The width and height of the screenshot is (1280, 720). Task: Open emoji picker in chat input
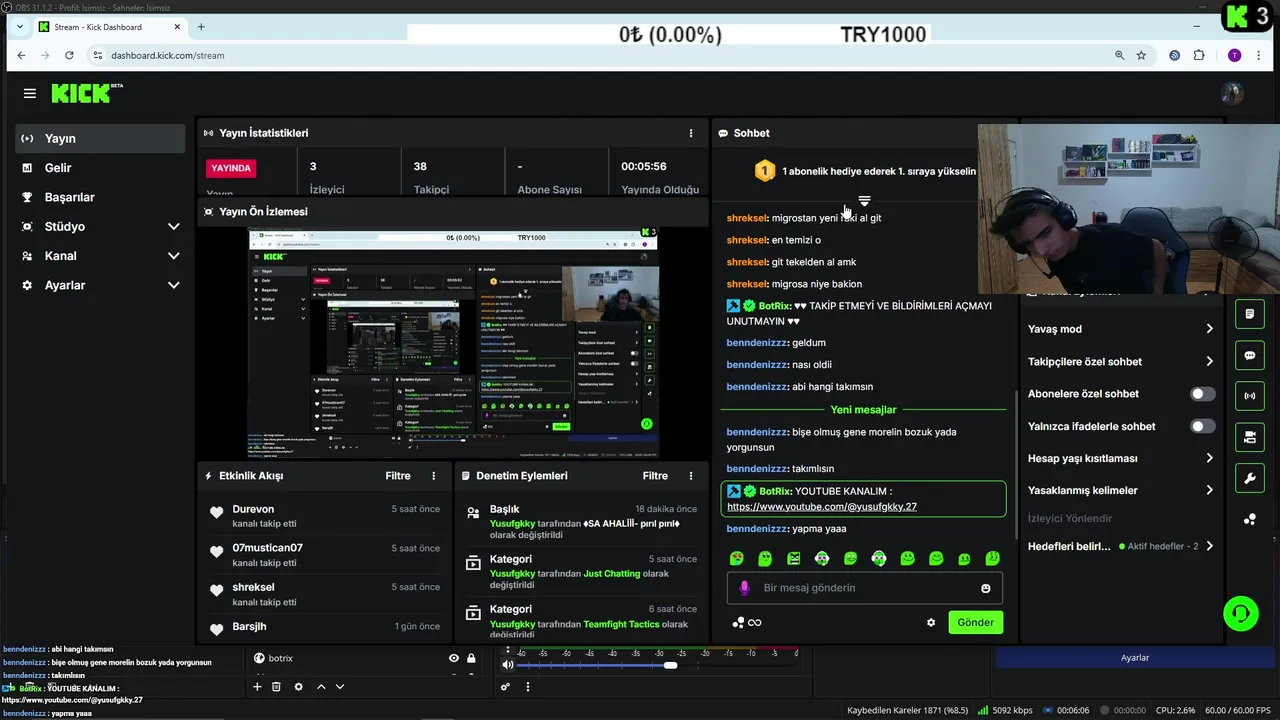(x=986, y=588)
